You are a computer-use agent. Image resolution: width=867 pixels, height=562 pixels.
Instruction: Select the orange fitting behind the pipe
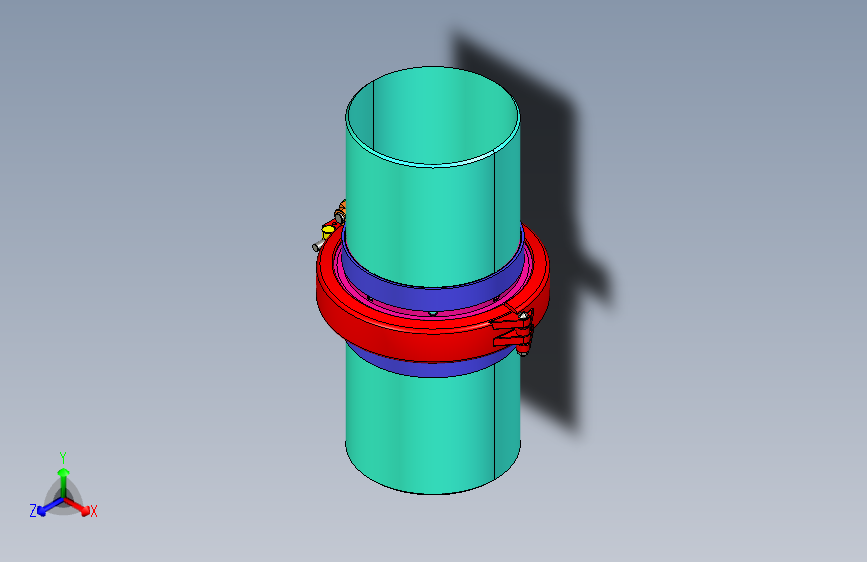click(x=341, y=210)
